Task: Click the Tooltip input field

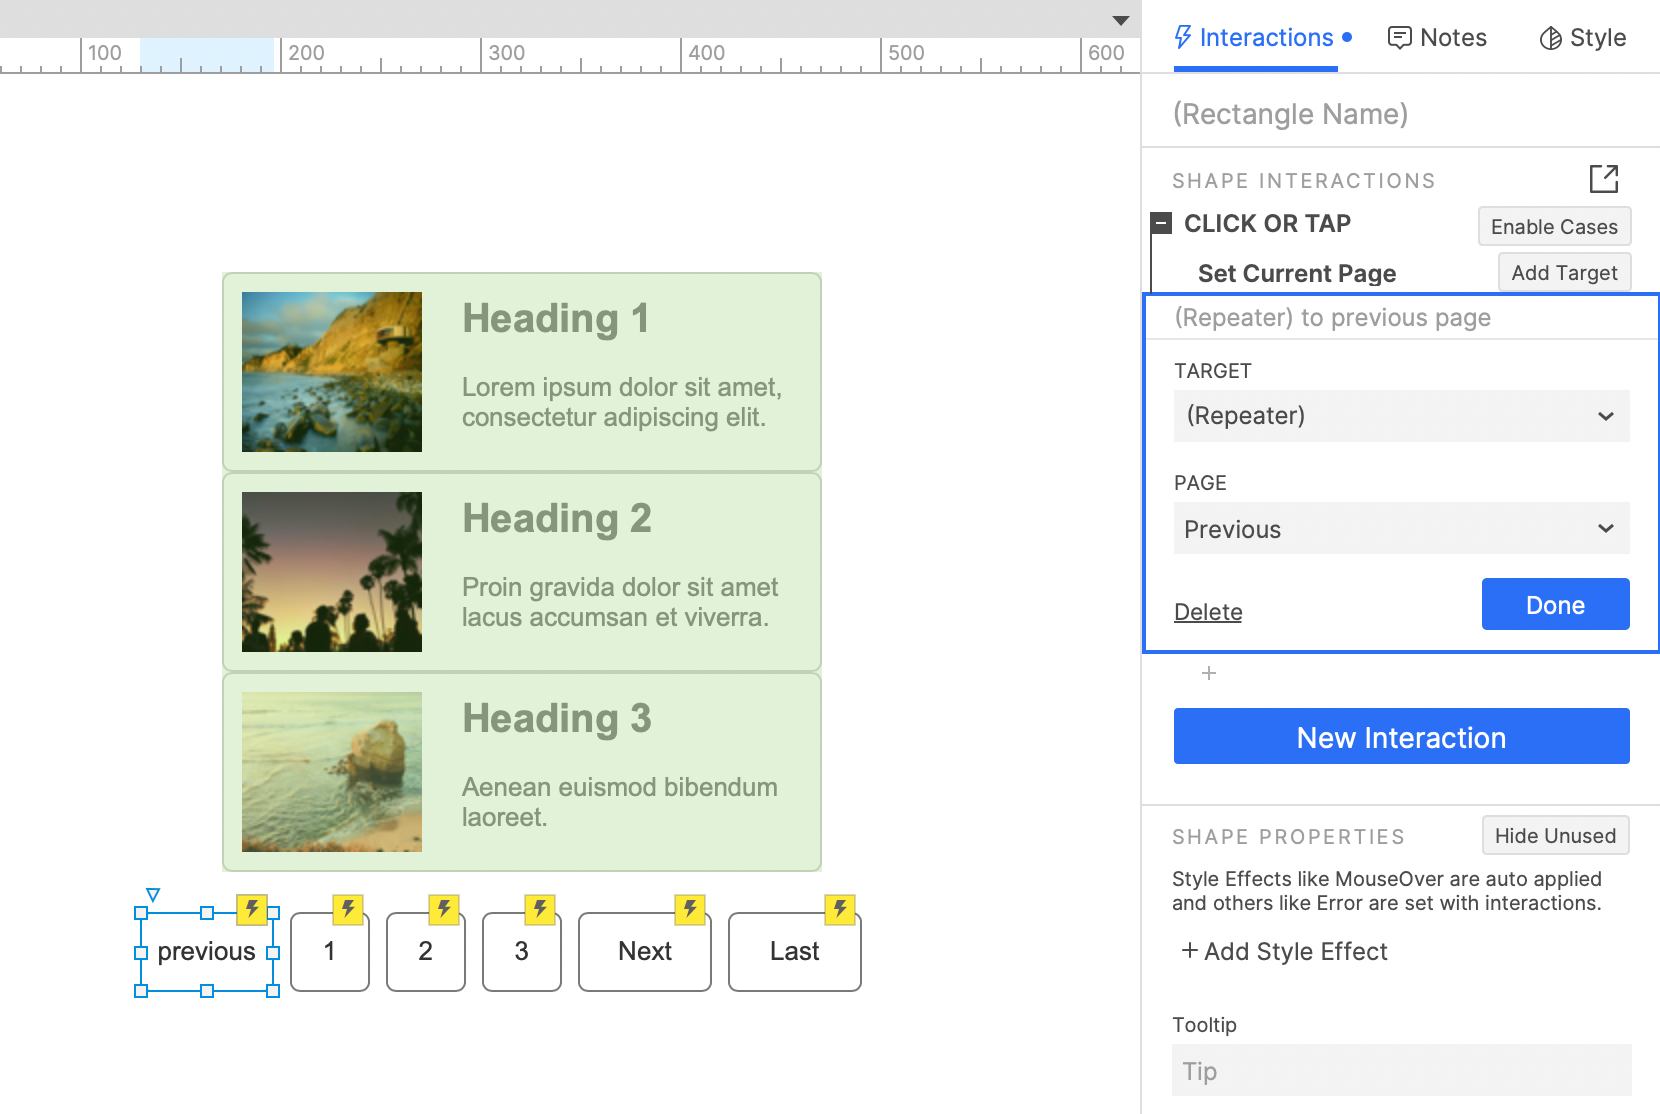Action: [x=1401, y=1071]
